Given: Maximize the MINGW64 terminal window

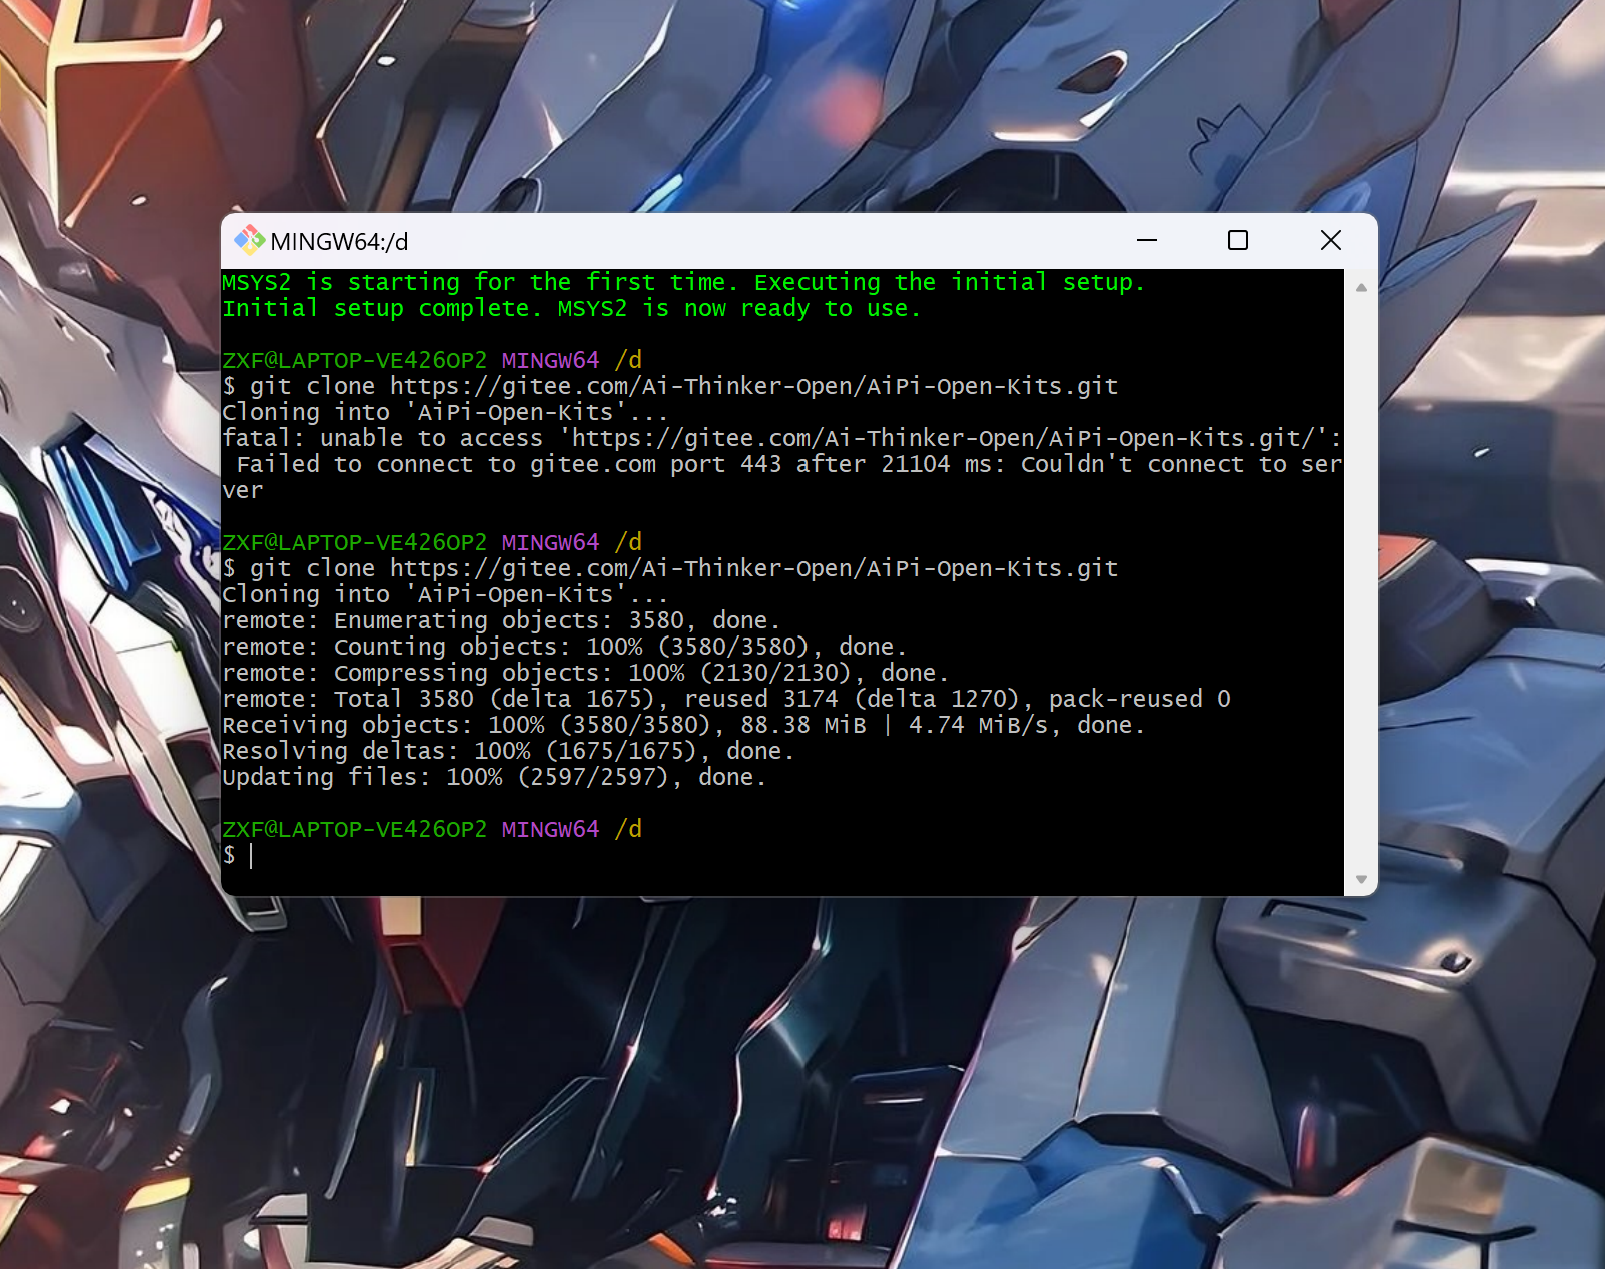Looking at the screenshot, I should 1238,240.
